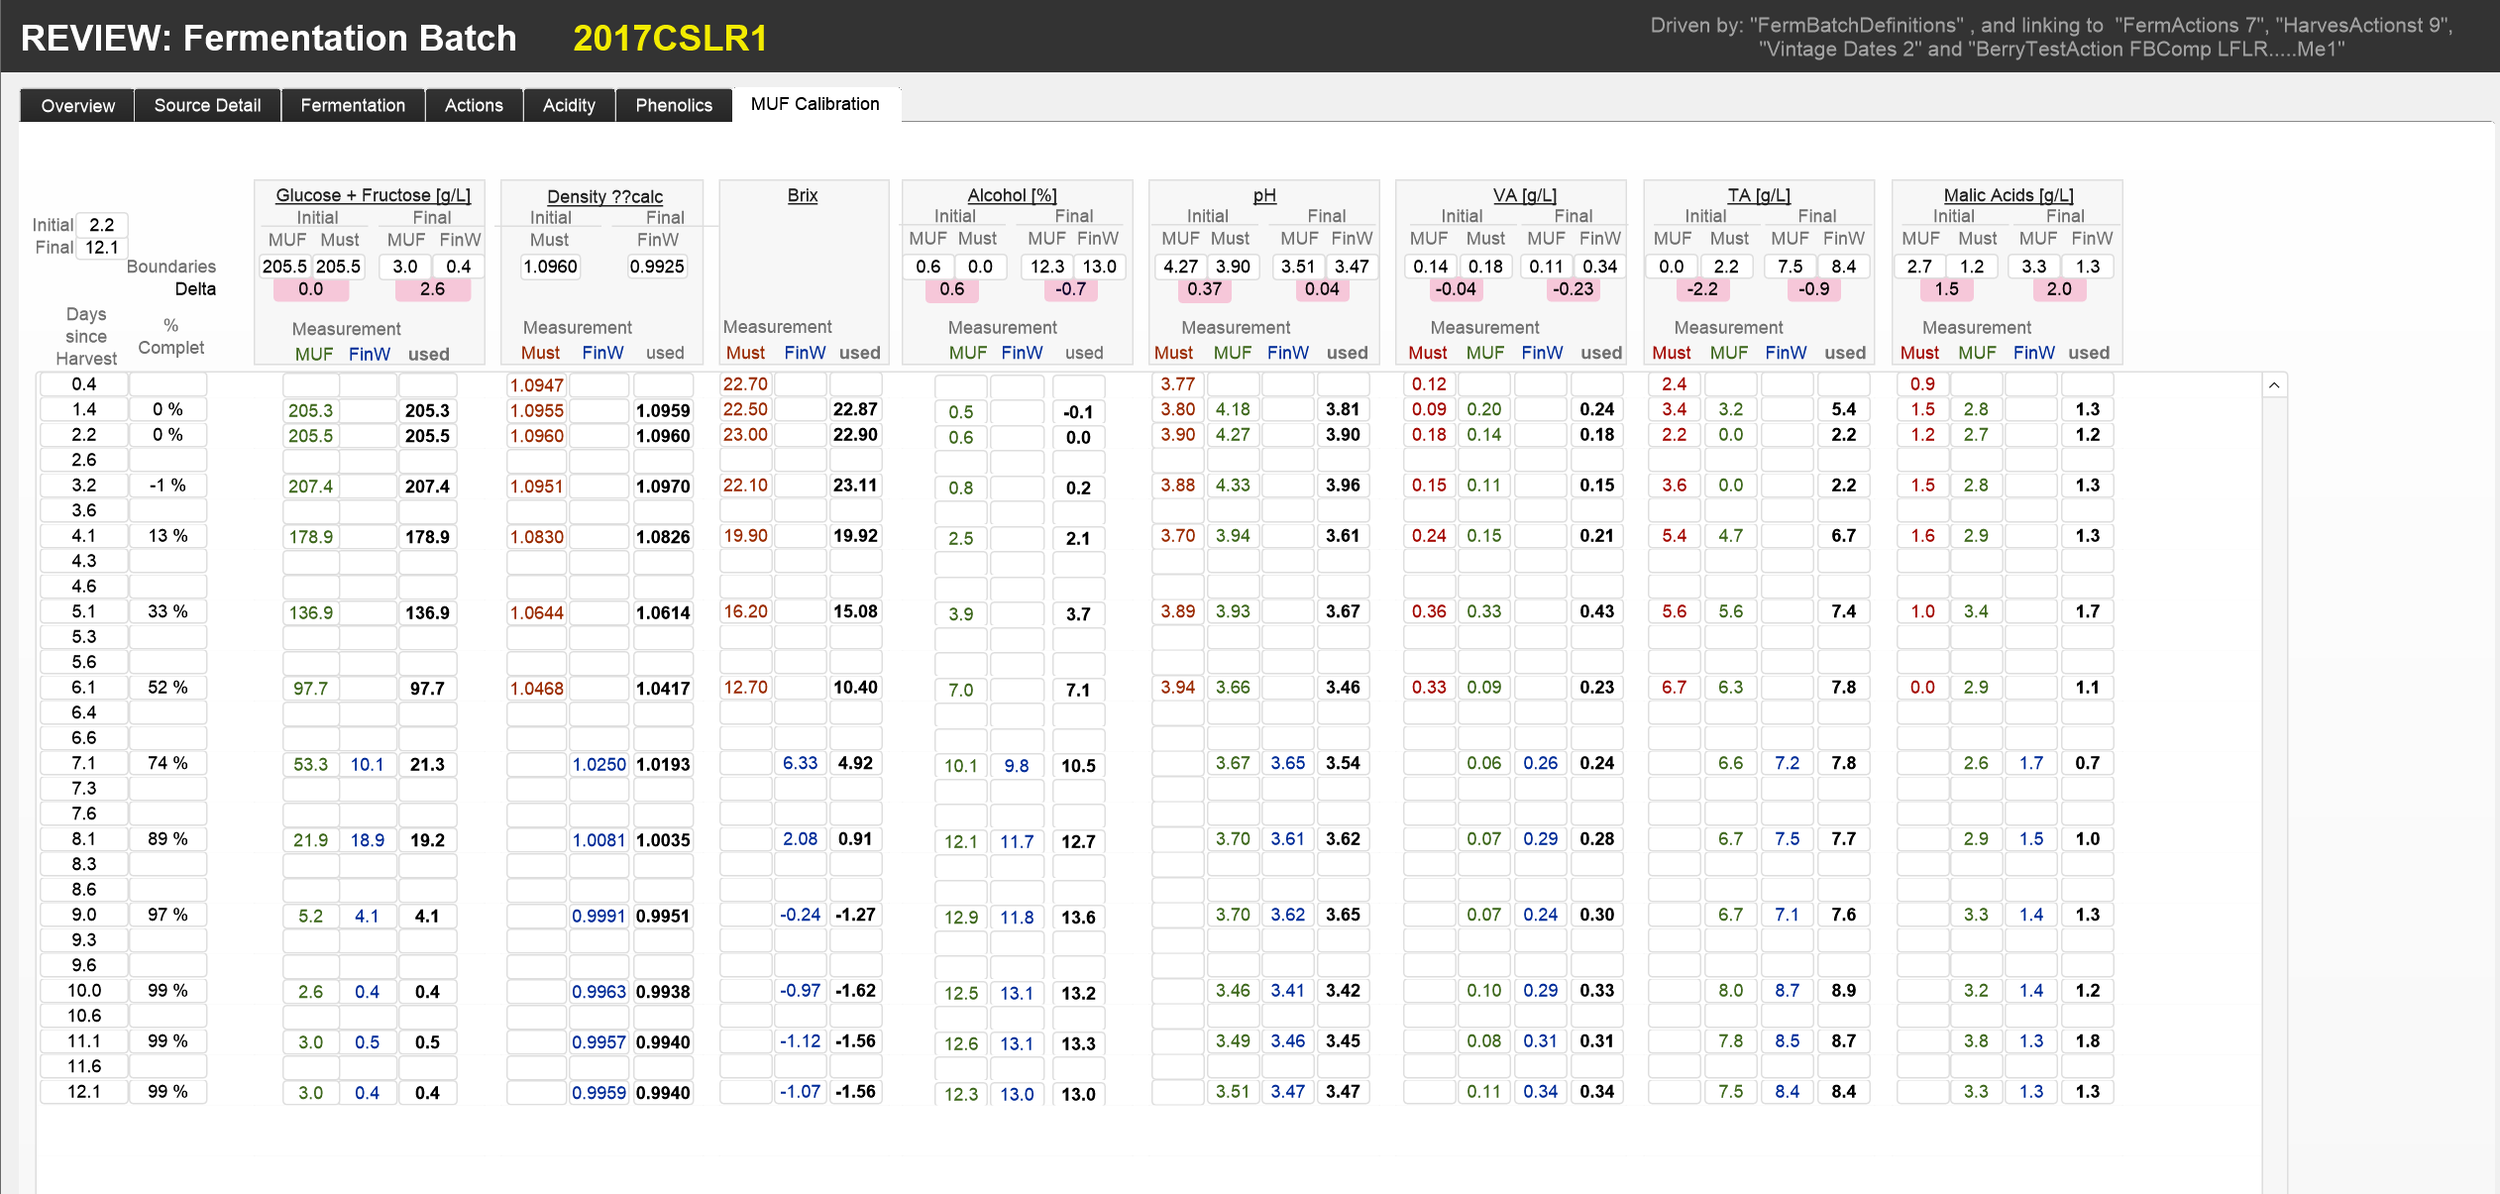Click the TA final FinW boundary 8.4
2500x1194 pixels.
pyautogui.click(x=1843, y=267)
